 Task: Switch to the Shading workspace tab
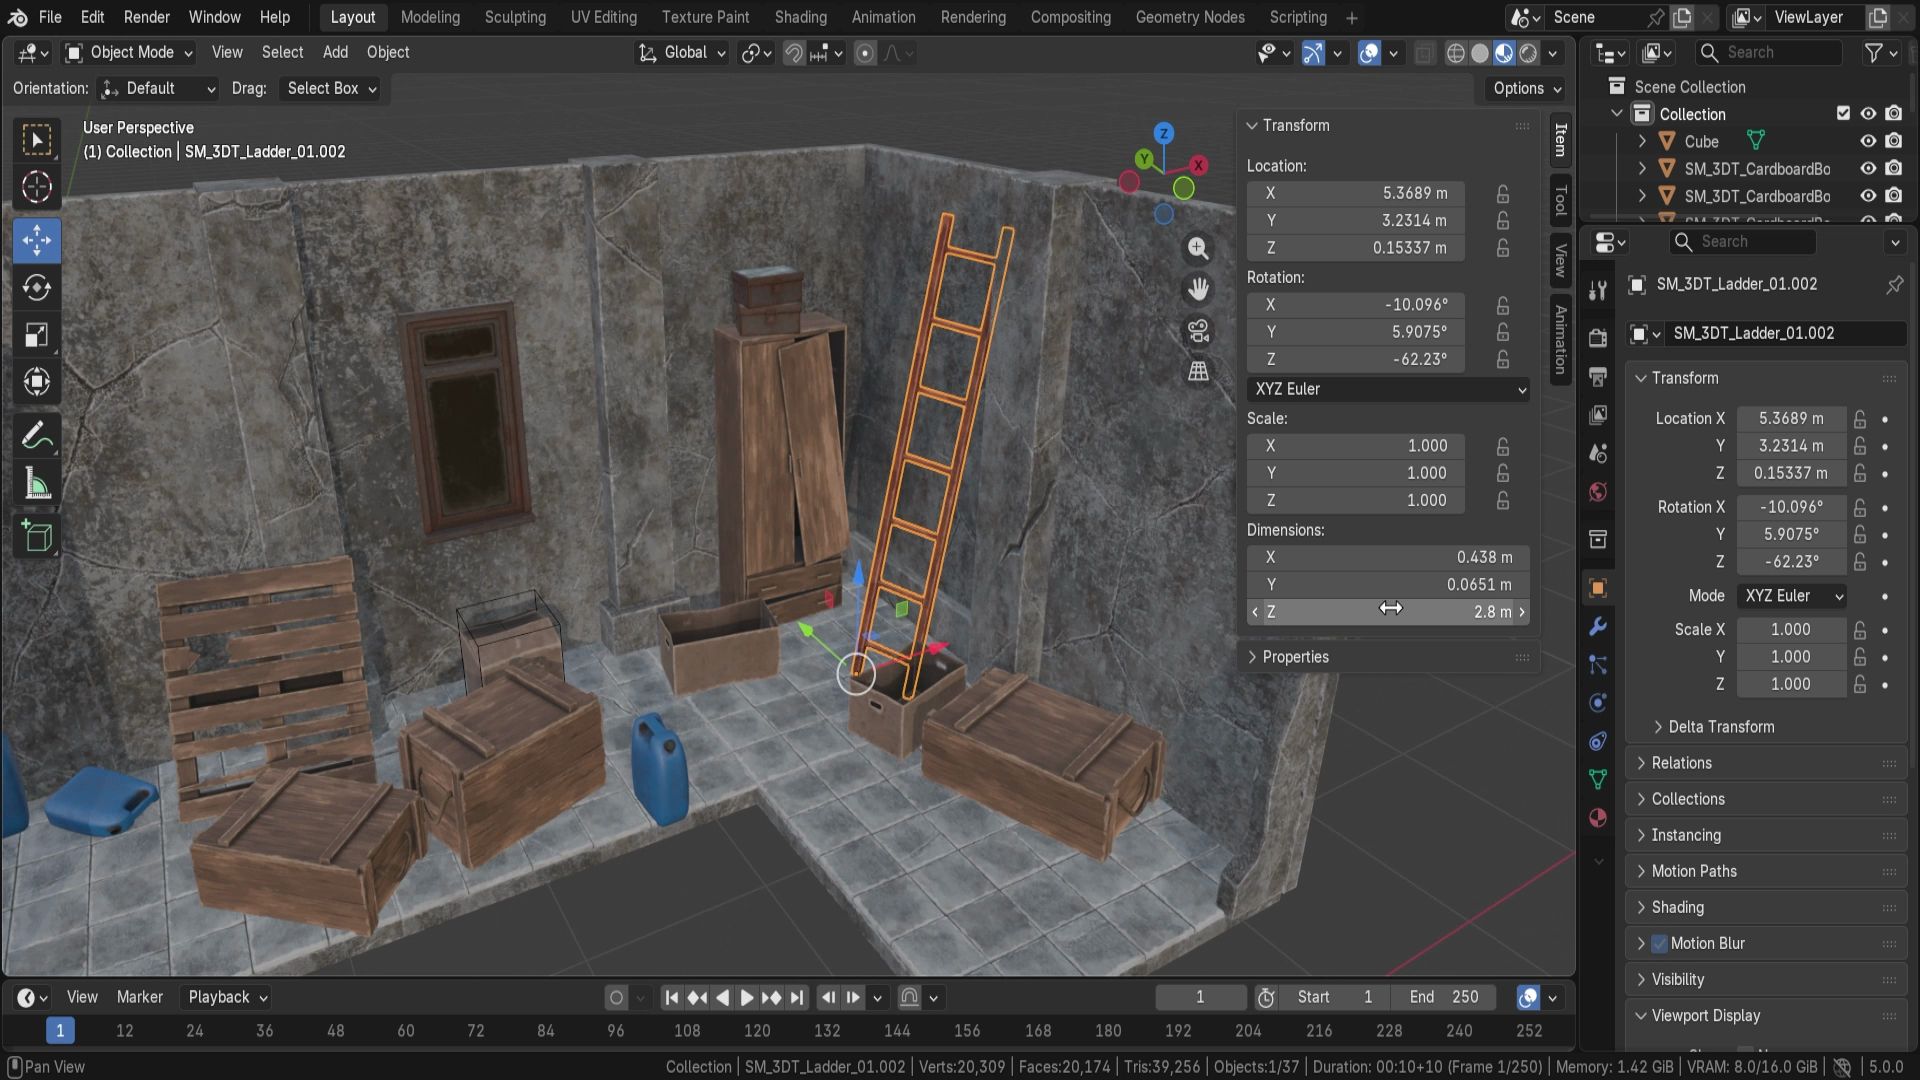pyautogui.click(x=800, y=17)
